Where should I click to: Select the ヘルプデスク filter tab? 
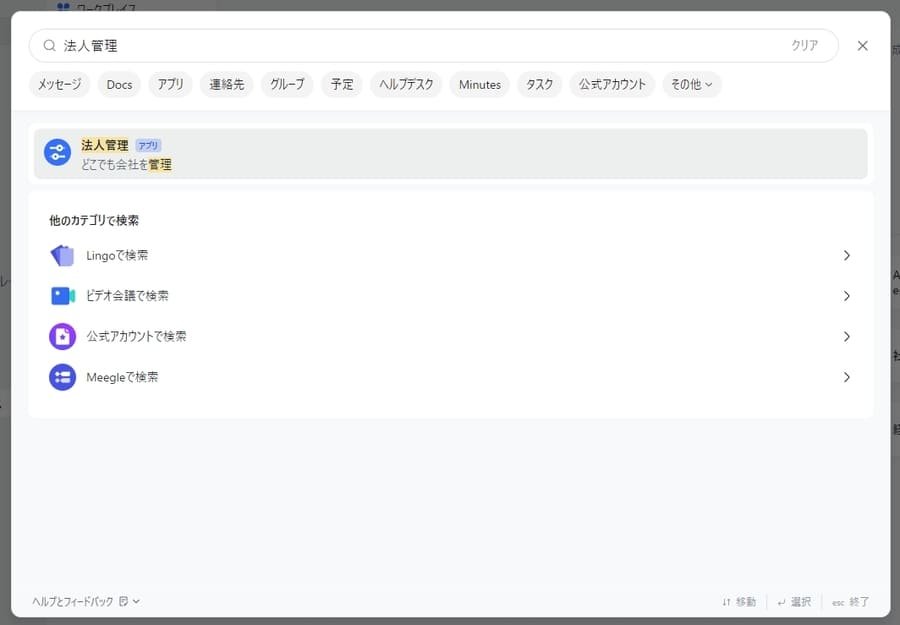pos(405,85)
